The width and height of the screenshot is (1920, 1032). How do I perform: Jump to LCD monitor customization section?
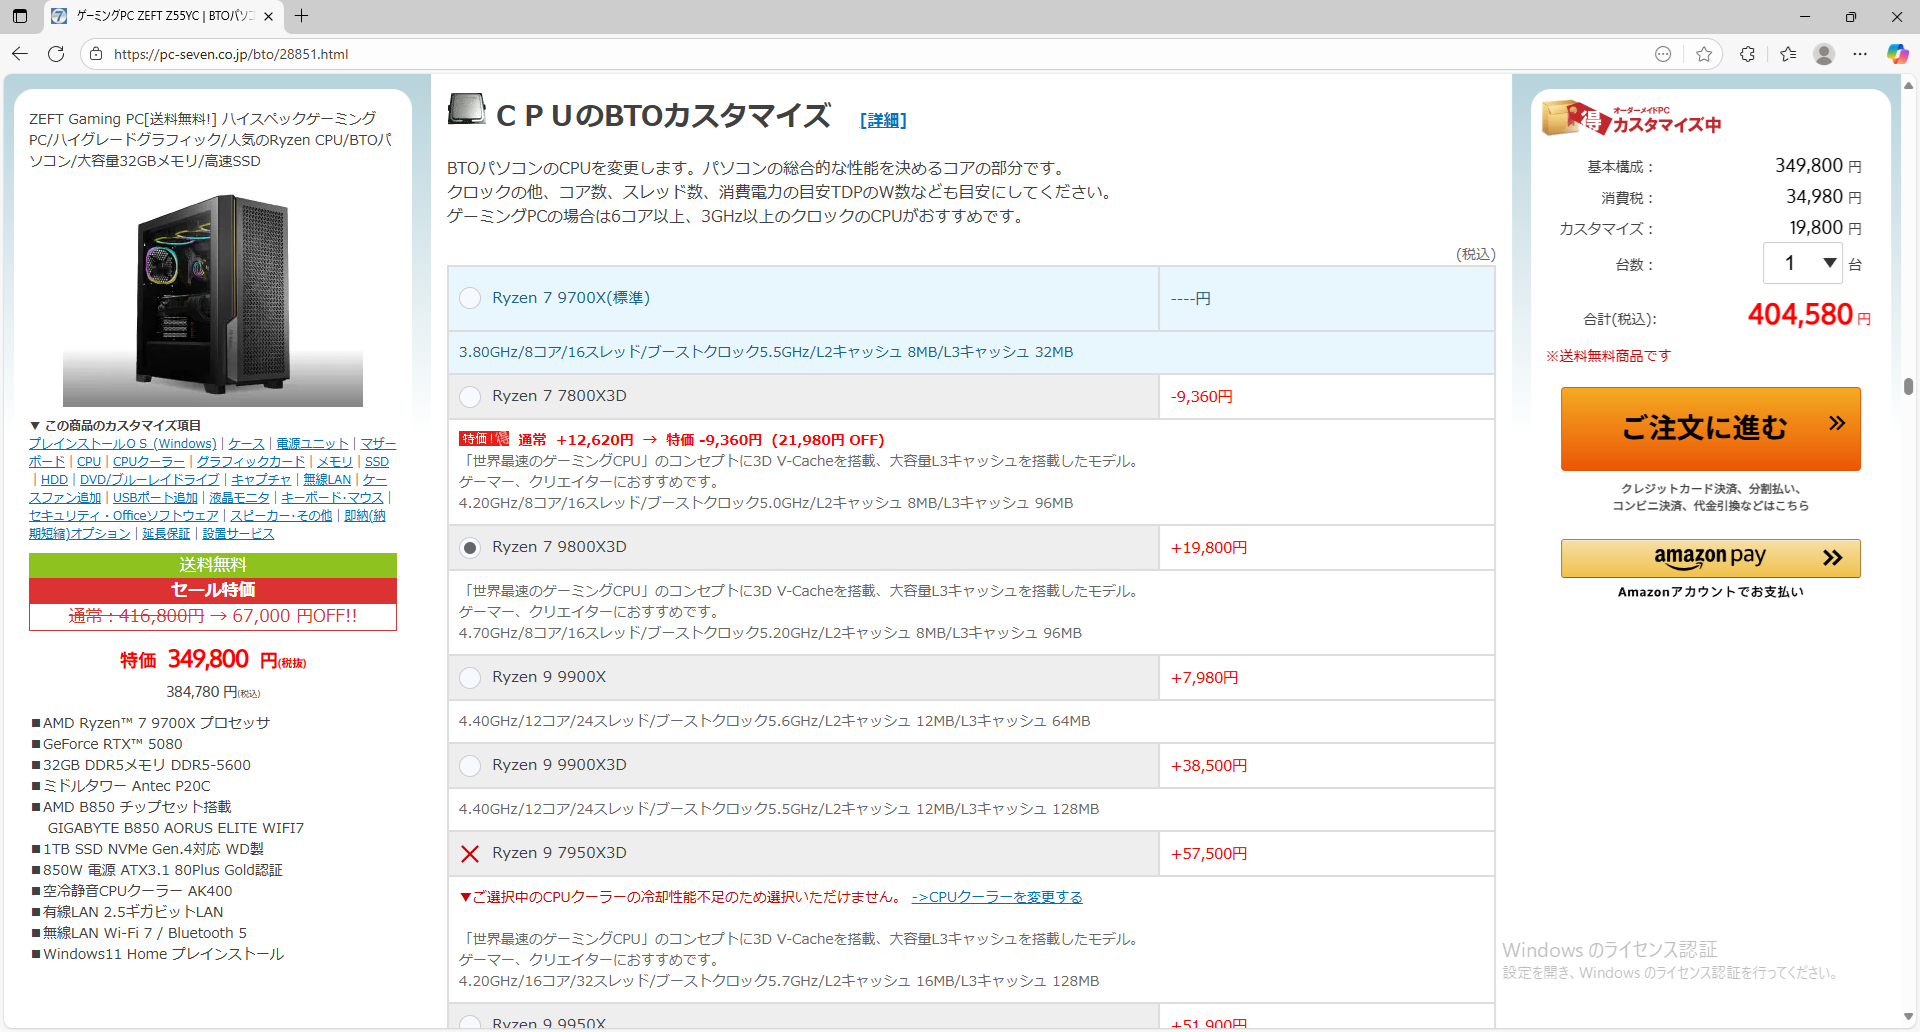[x=239, y=497]
